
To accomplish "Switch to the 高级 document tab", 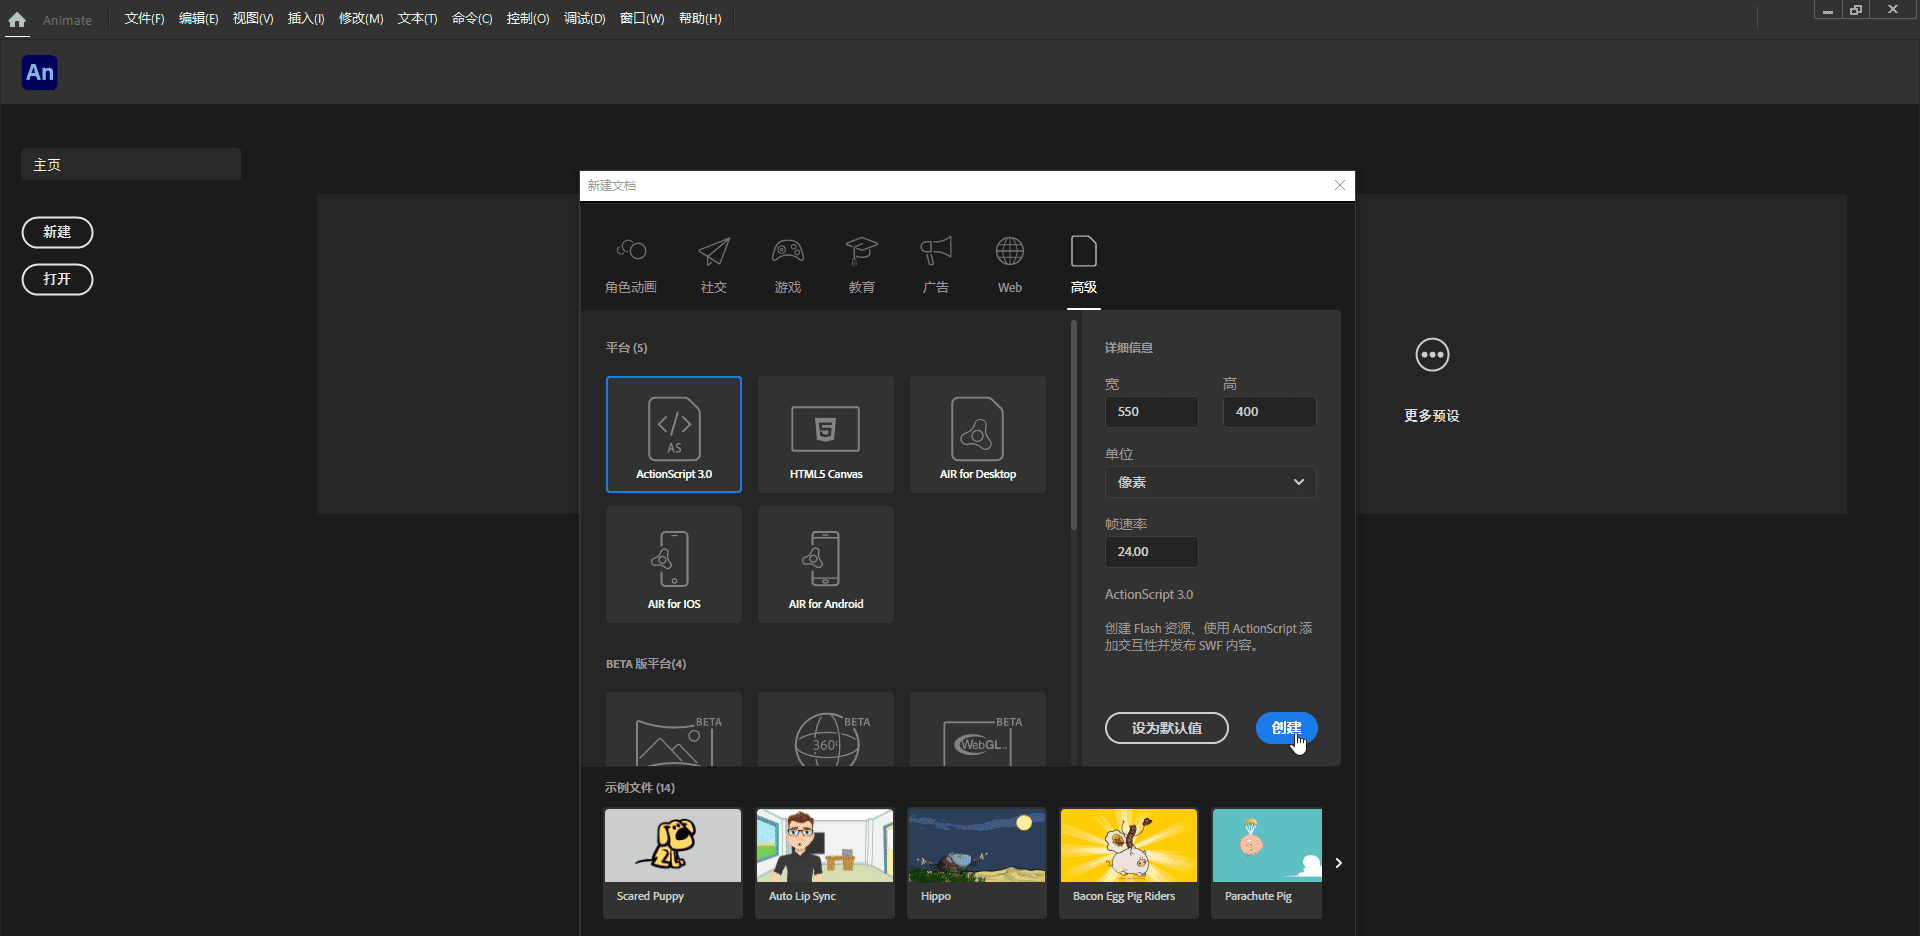I will [1084, 264].
